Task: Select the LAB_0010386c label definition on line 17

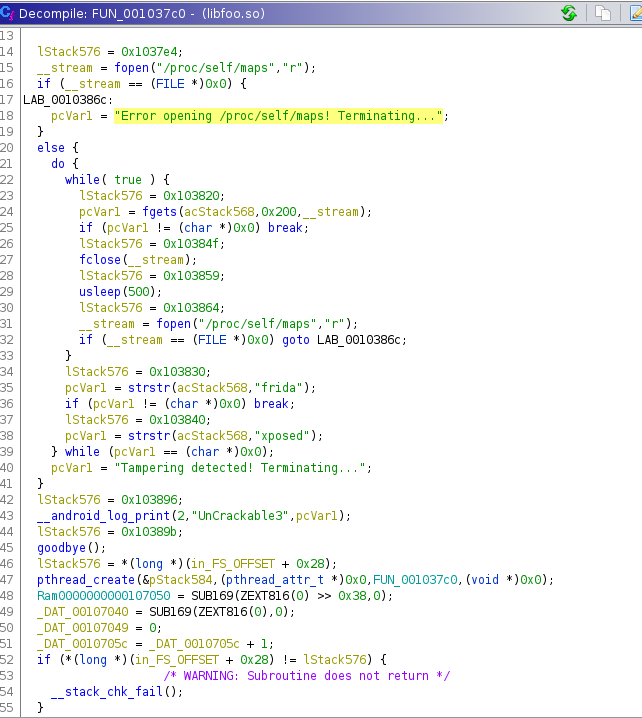Action: click(x=56, y=100)
